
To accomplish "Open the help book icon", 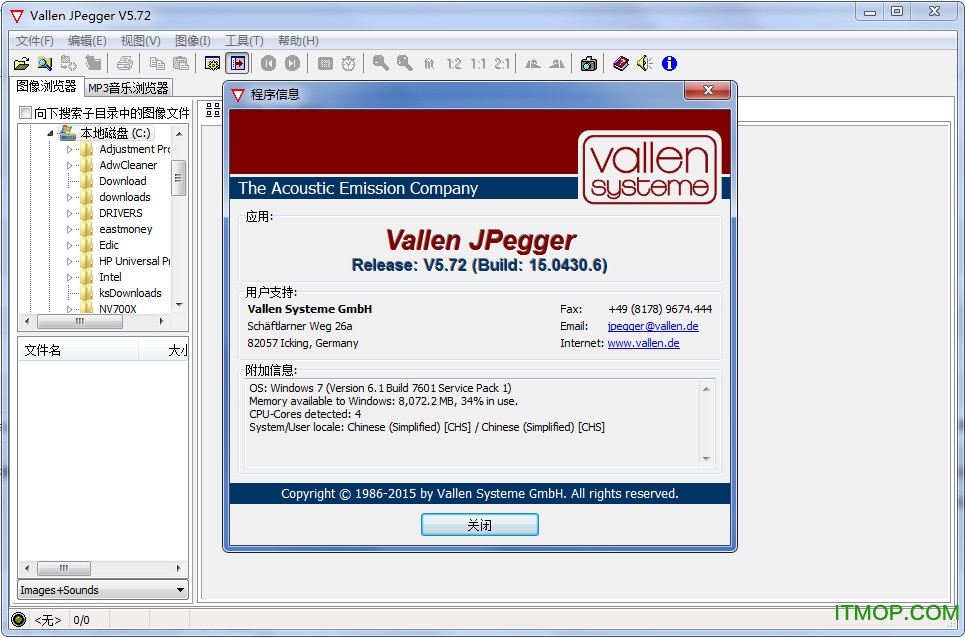I will pyautogui.click(x=622, y=63).
